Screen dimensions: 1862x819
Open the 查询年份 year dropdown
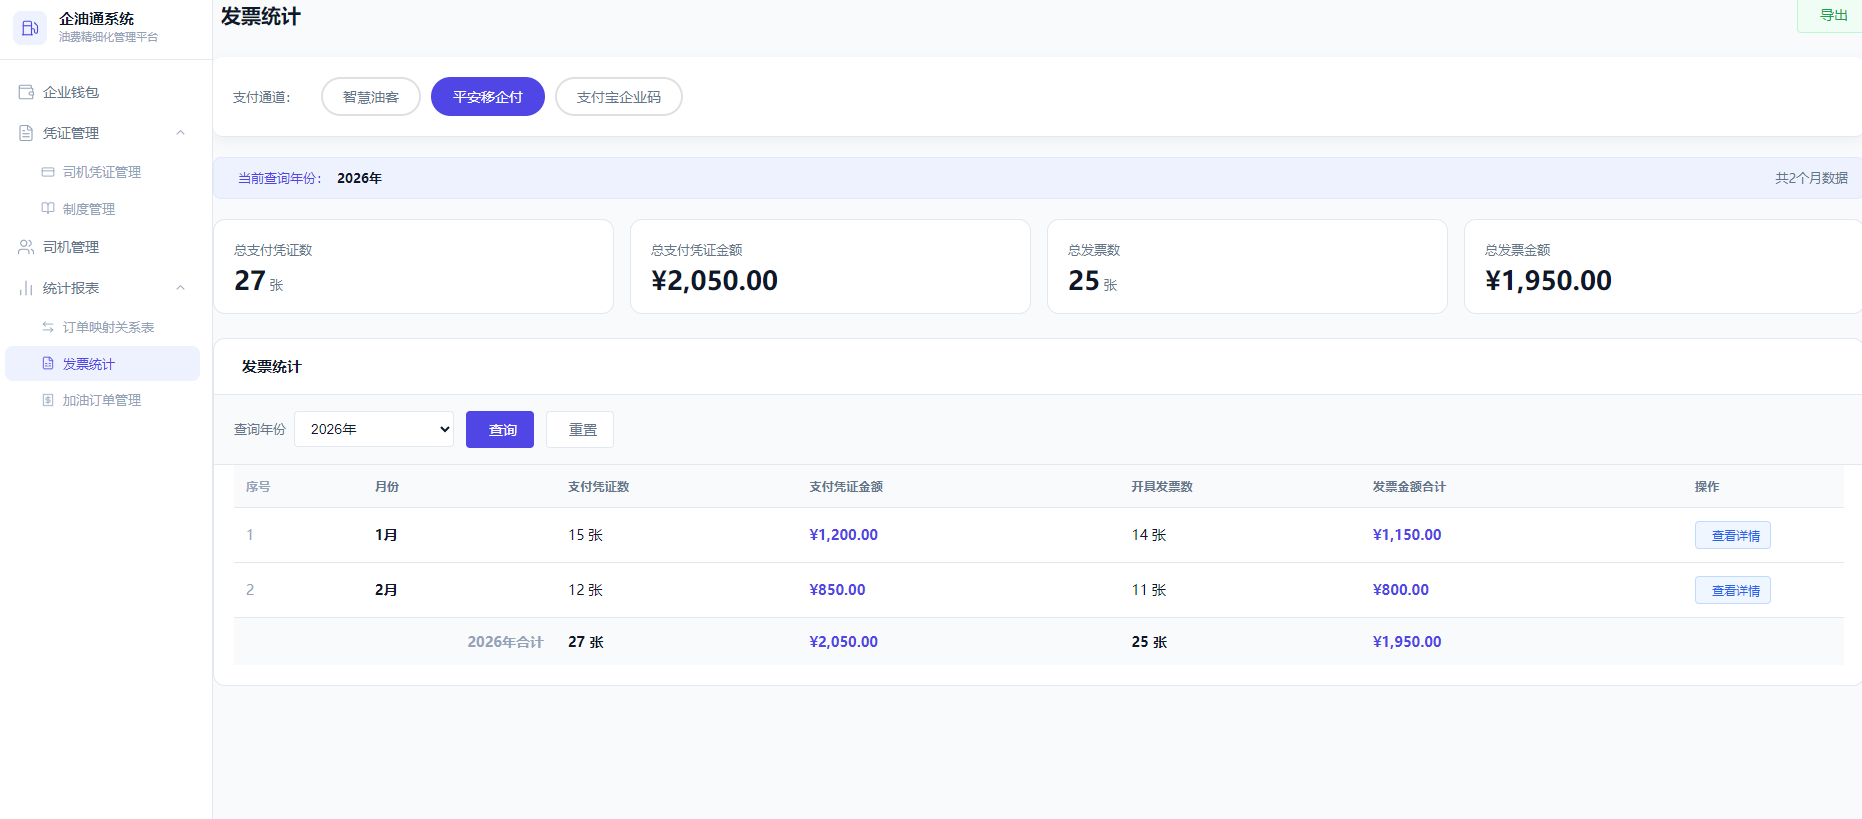[x=374, y=429]
